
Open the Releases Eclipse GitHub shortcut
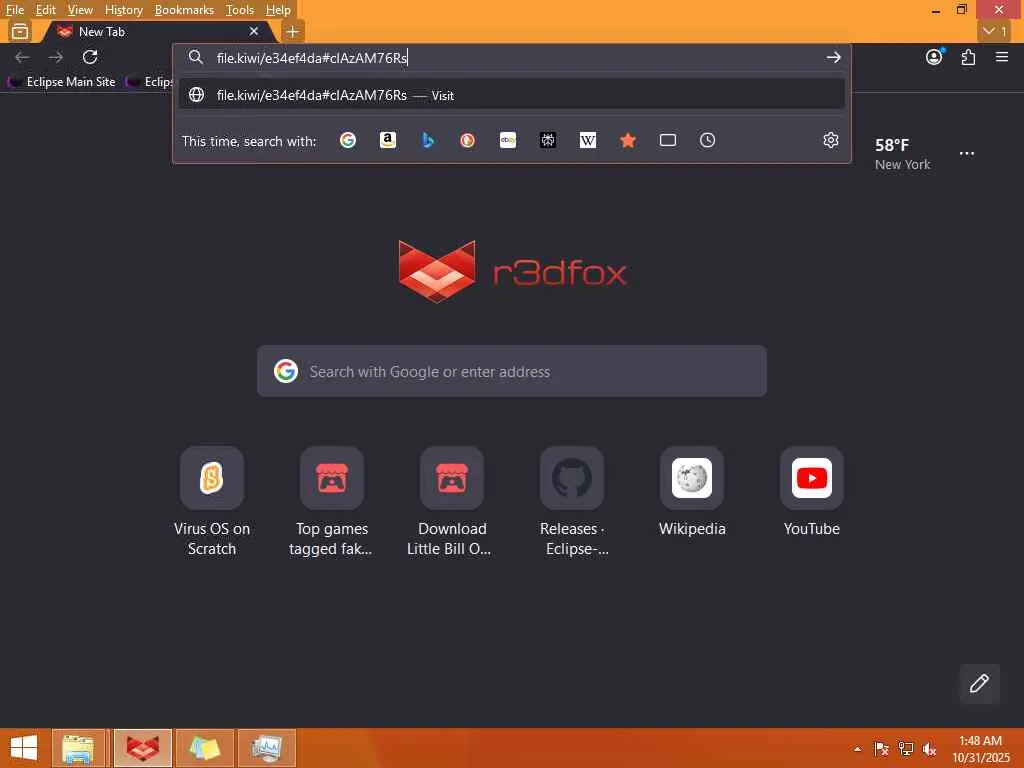pos(572,502)
